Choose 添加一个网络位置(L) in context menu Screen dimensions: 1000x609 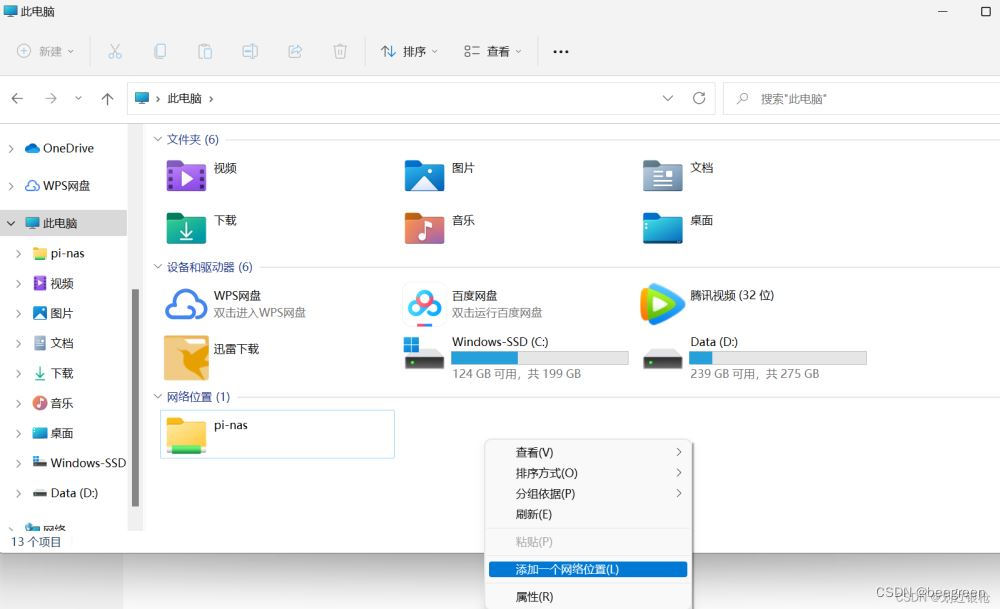tap(588, 569)
